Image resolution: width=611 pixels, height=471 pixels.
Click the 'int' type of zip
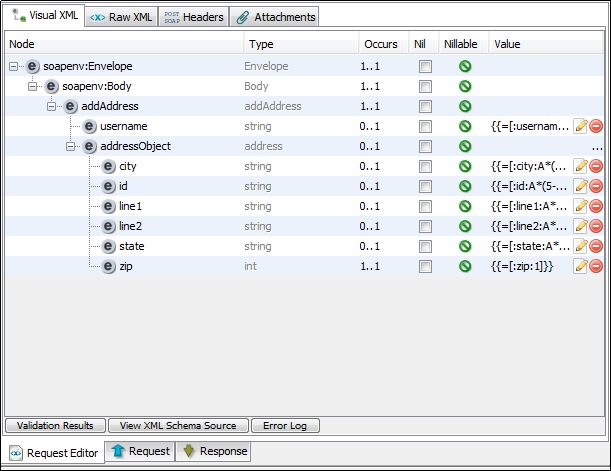251,266
